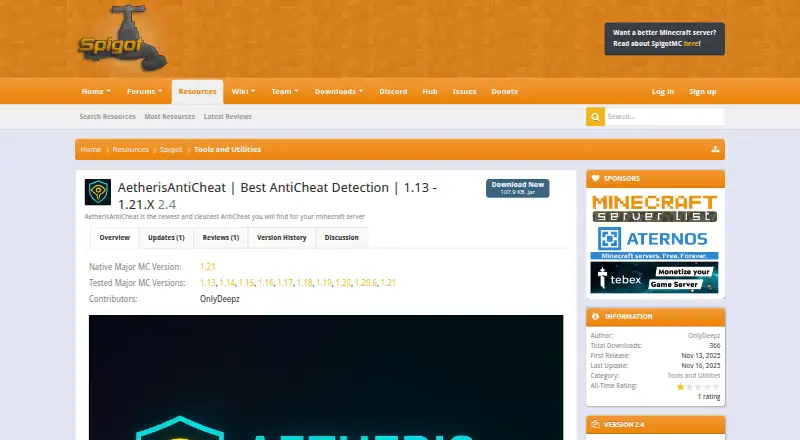The width and height of the screenshot is (800, 440).
Task: Switch to the Discussion tab
Action: [342, 238]
